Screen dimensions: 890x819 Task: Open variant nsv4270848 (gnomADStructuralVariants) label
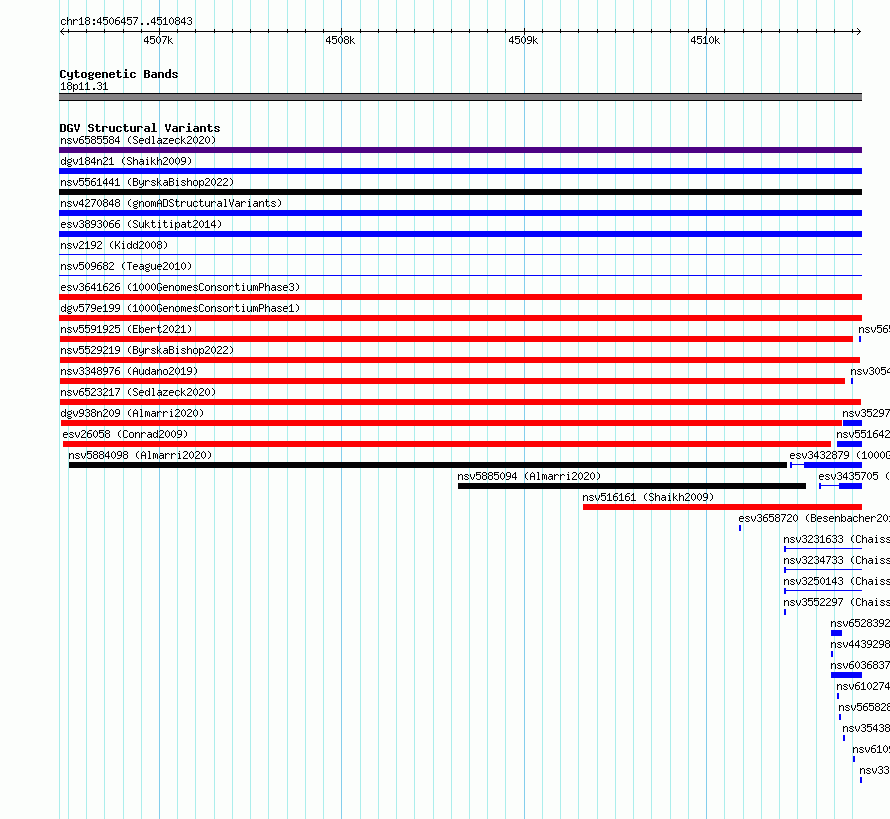171,203
